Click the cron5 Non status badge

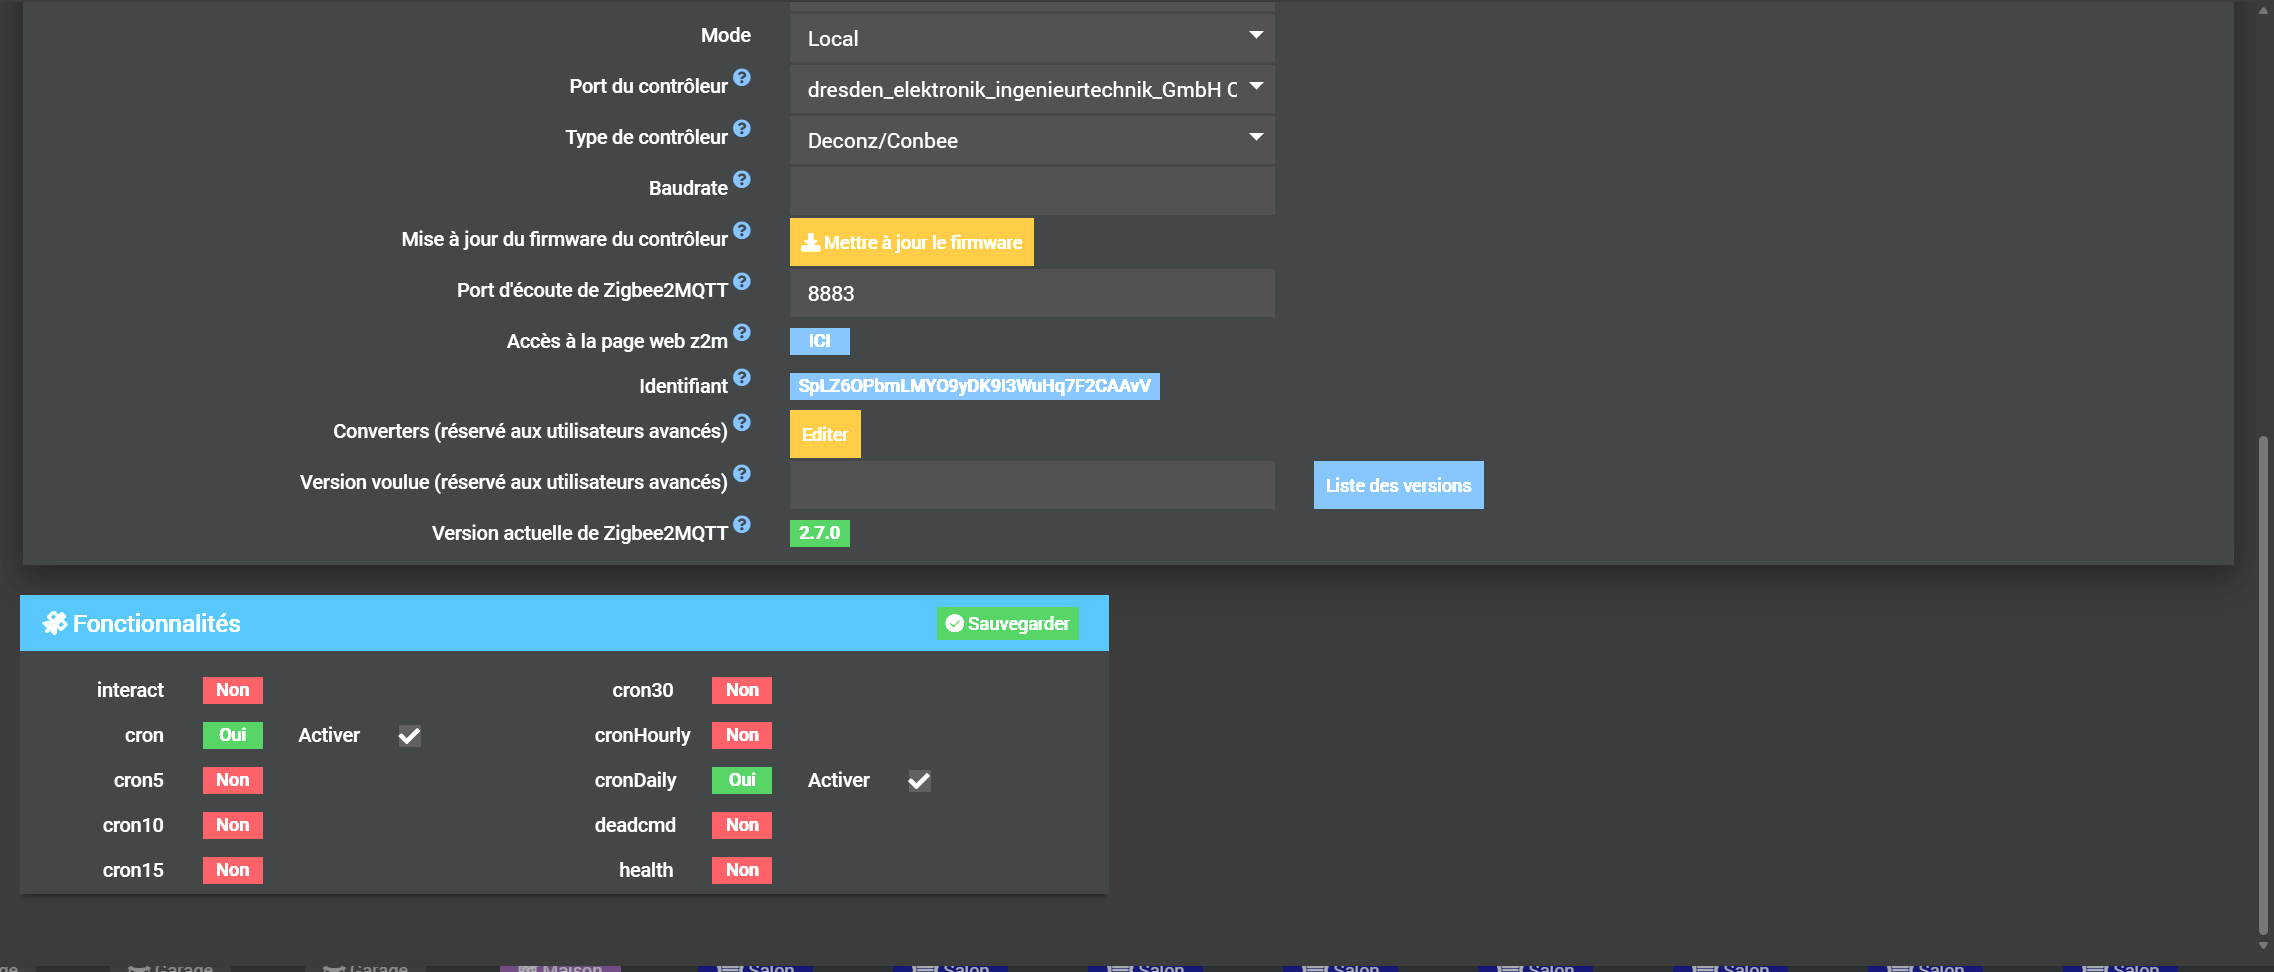233,780
